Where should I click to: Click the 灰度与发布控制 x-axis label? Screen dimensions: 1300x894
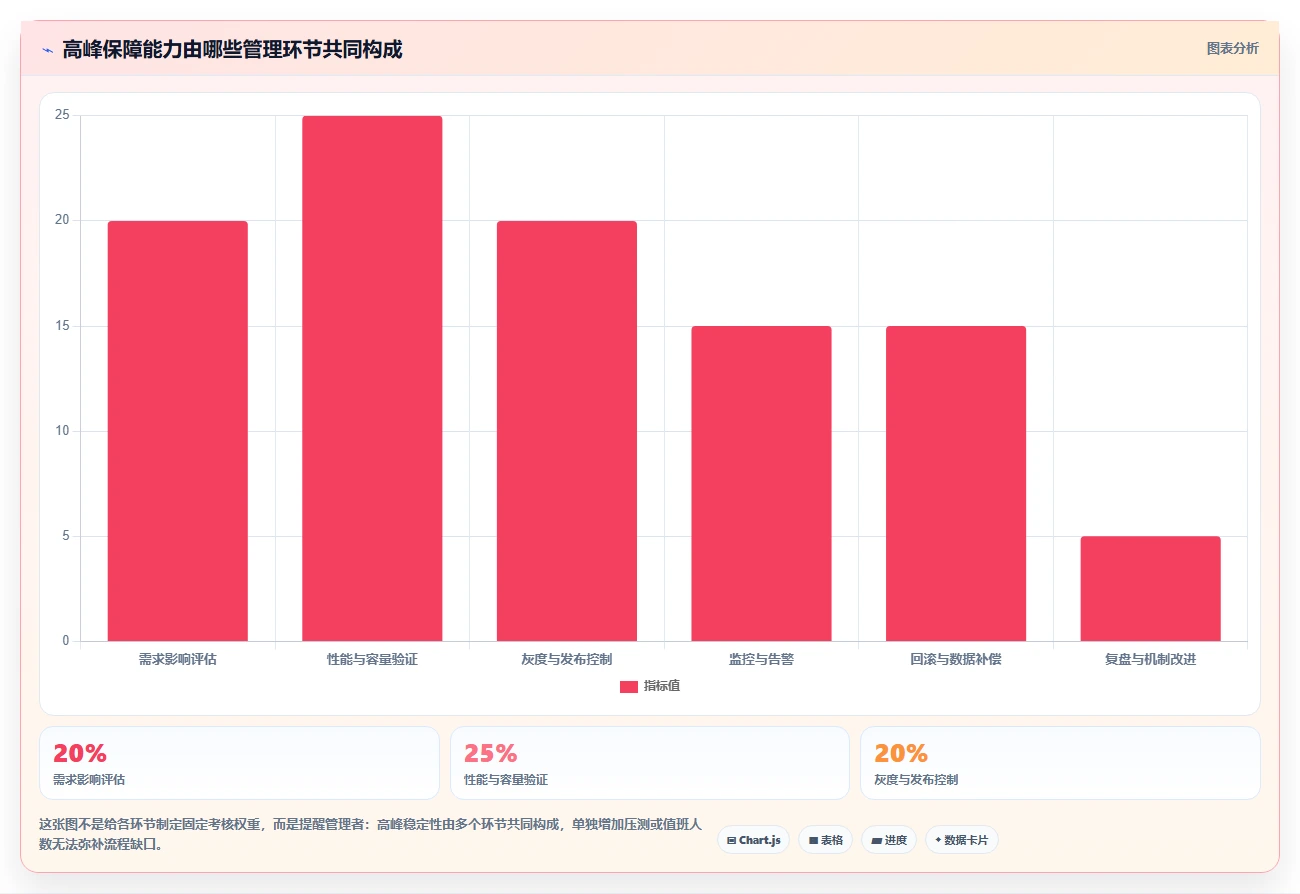click(567, 660)
